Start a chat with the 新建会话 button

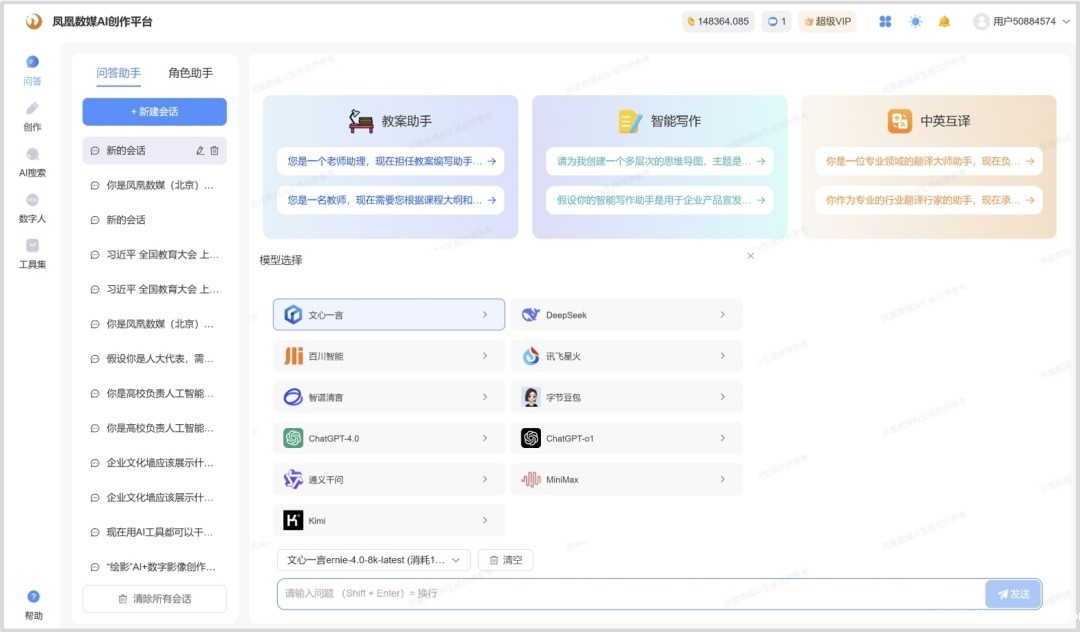point(154,112)
